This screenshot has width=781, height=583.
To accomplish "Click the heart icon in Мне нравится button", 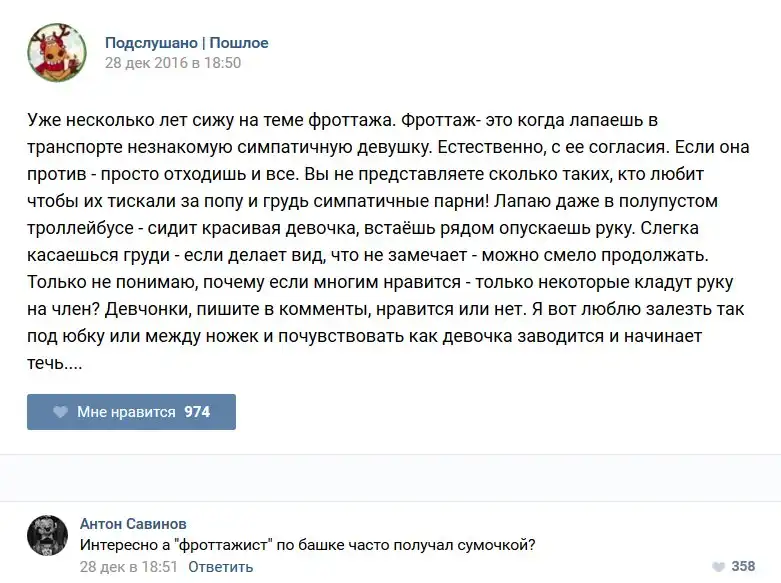I will click(59, 412).
